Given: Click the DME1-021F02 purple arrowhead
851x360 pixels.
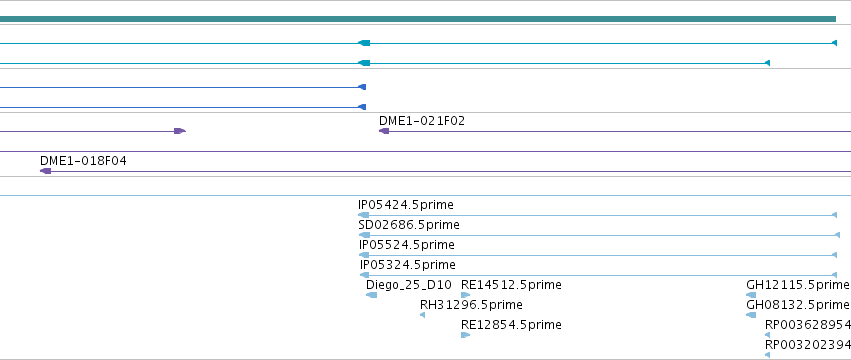Looking at the screenshot, I should pyautogui.click(x=384, y=131).
